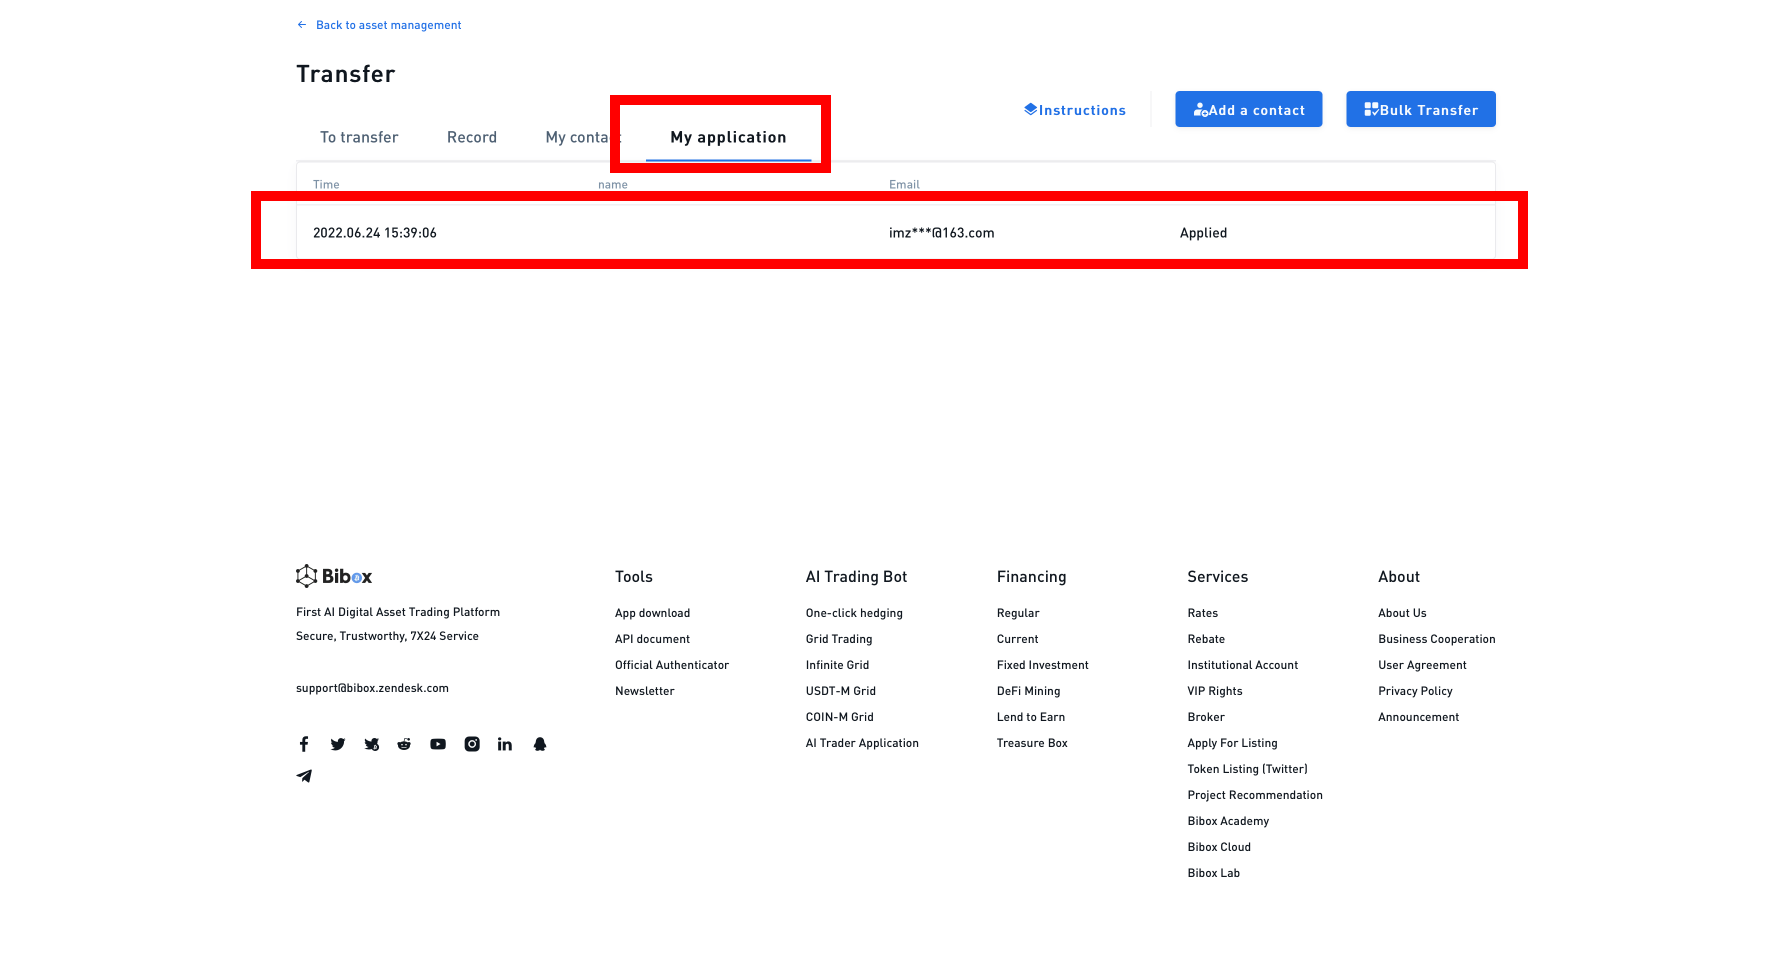Screen dimensions: 1779x957
Task: Open DeFi Mining under Financing
Action: pyautogui.click(x=1028, y=691)
